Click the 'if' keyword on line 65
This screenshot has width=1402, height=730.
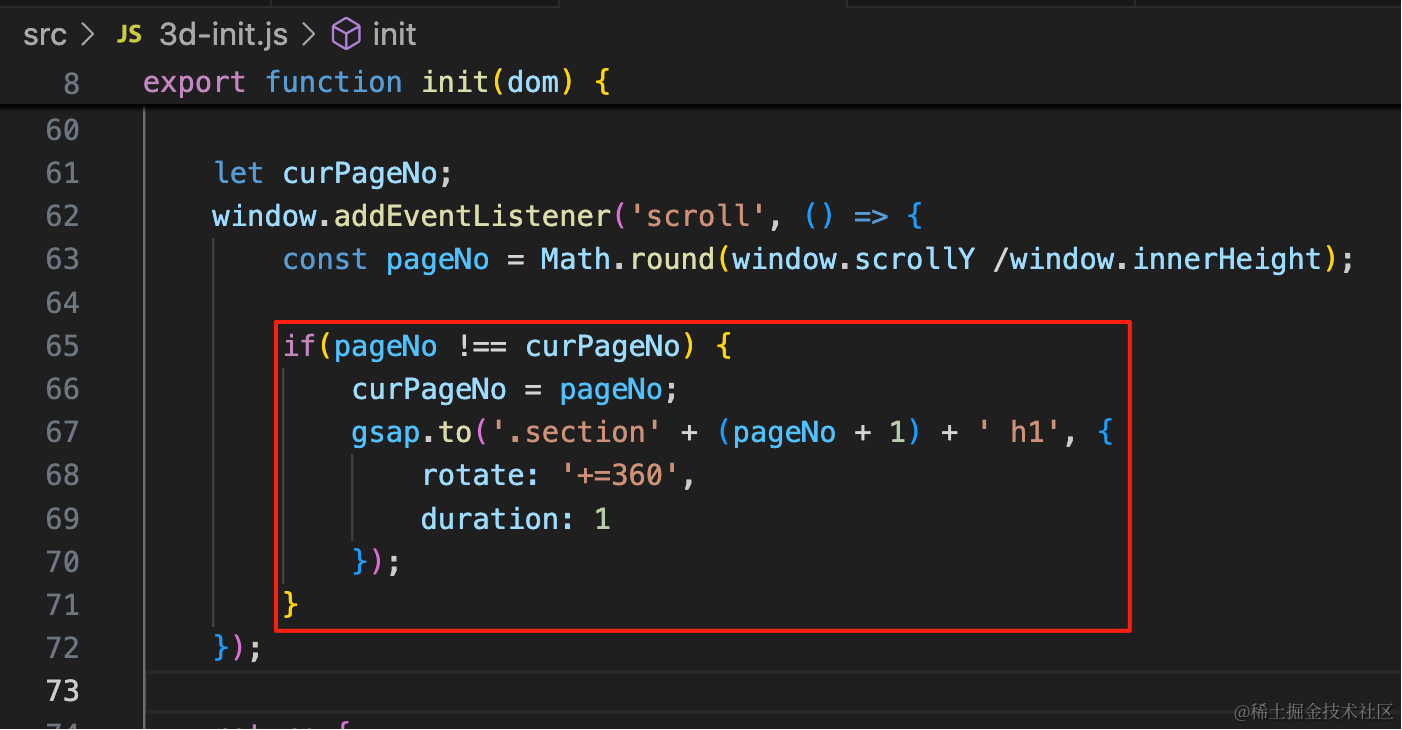point(300,346)
